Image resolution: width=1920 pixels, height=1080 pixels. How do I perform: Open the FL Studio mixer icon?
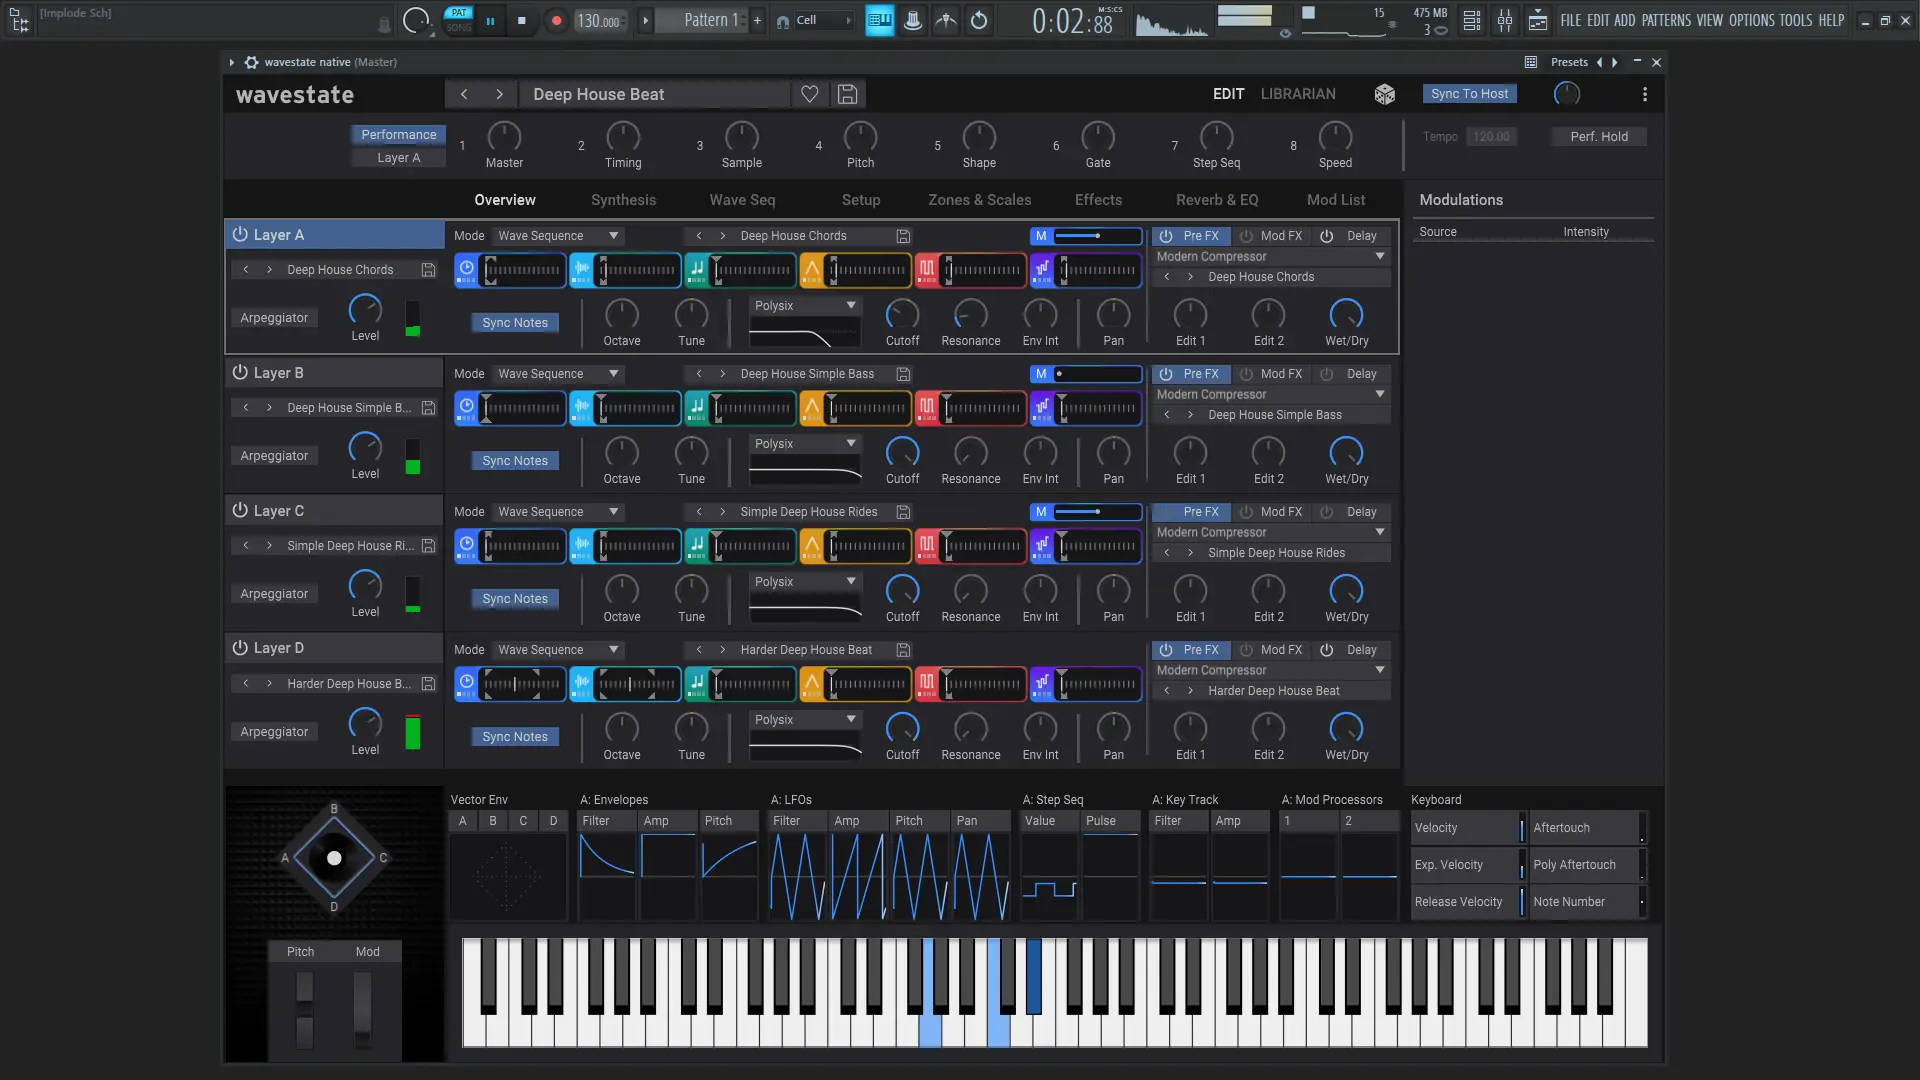[1504, 20]
